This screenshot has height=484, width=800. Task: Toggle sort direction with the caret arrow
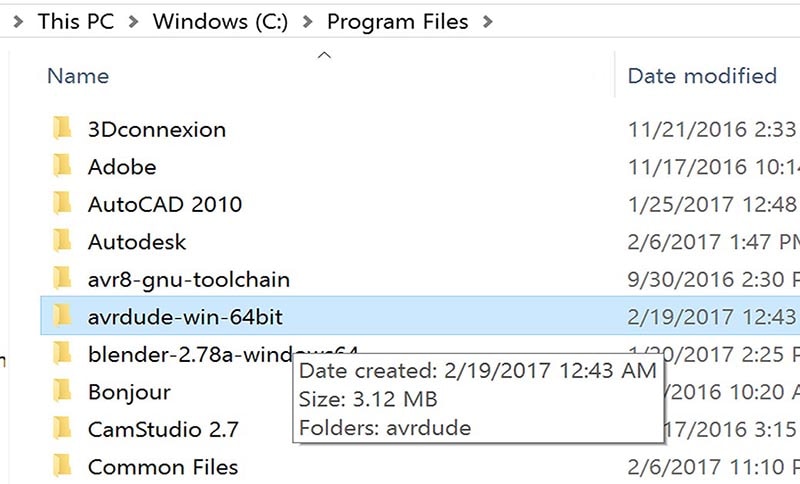324,55
